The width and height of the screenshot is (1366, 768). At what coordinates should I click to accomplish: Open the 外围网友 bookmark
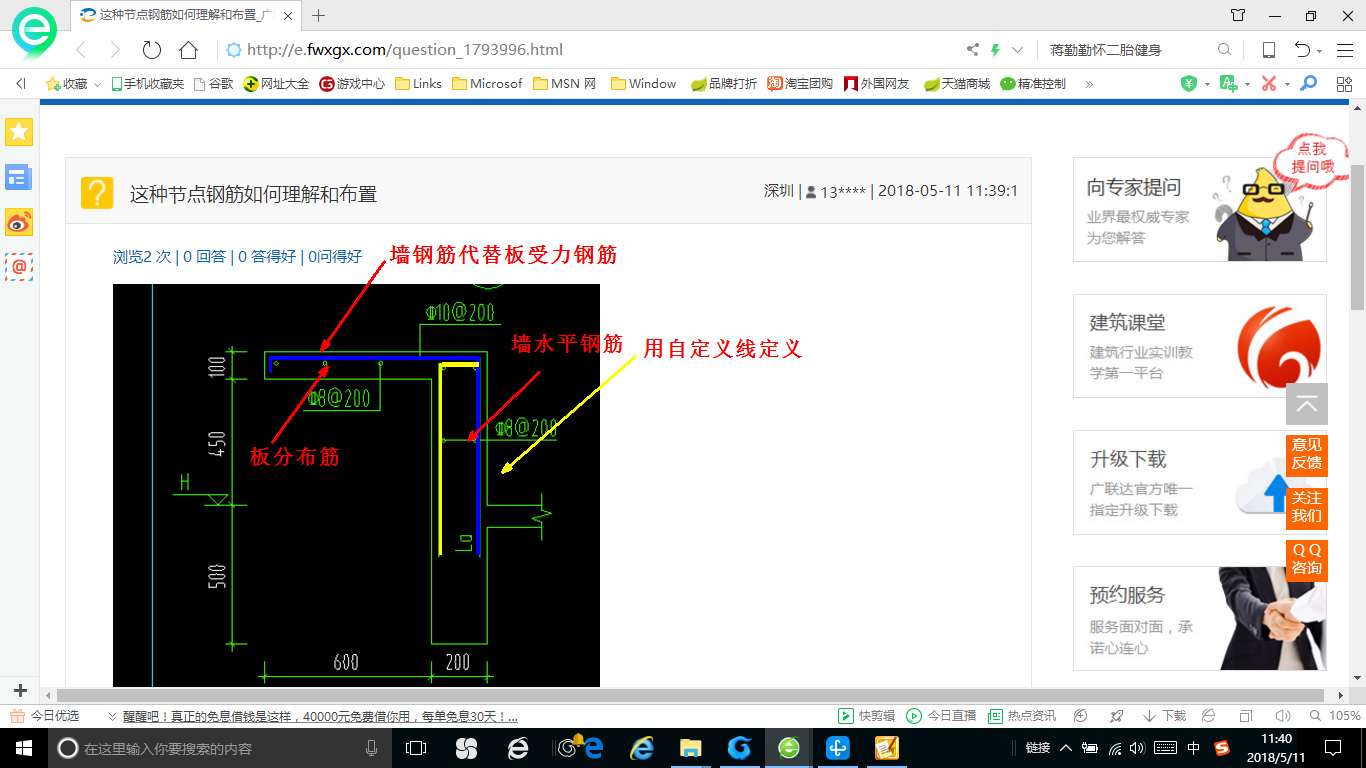877,84
